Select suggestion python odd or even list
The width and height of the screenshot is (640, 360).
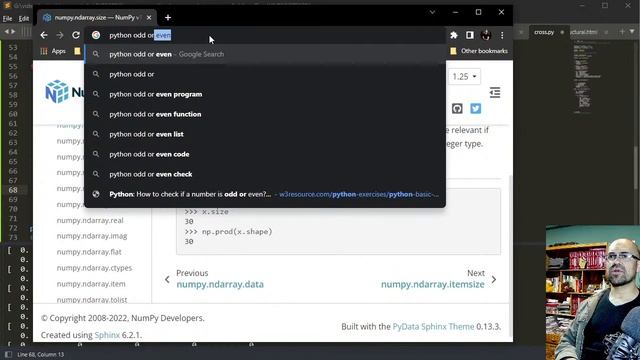point(265,134)
